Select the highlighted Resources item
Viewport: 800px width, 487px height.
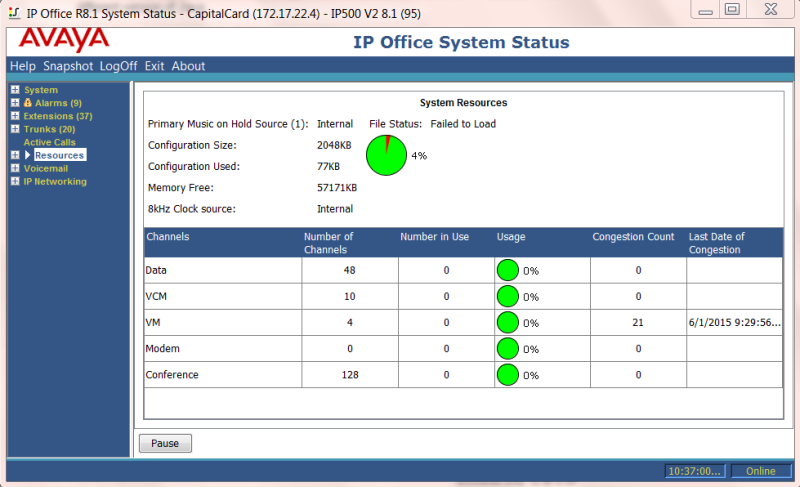tap(59, 155)
